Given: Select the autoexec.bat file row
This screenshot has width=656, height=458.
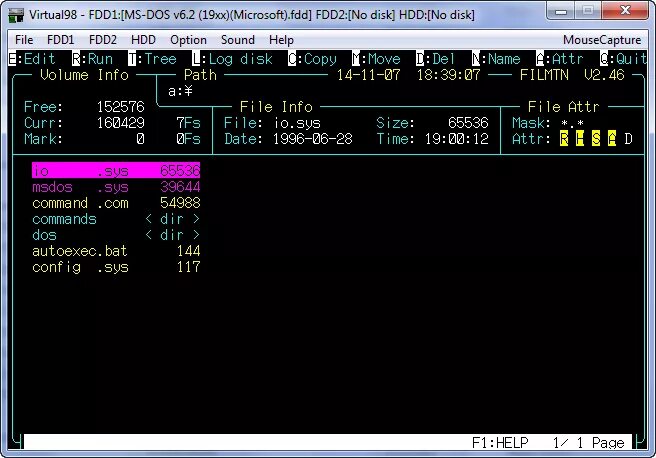Looking at the screenshot, I should point(116,251).
